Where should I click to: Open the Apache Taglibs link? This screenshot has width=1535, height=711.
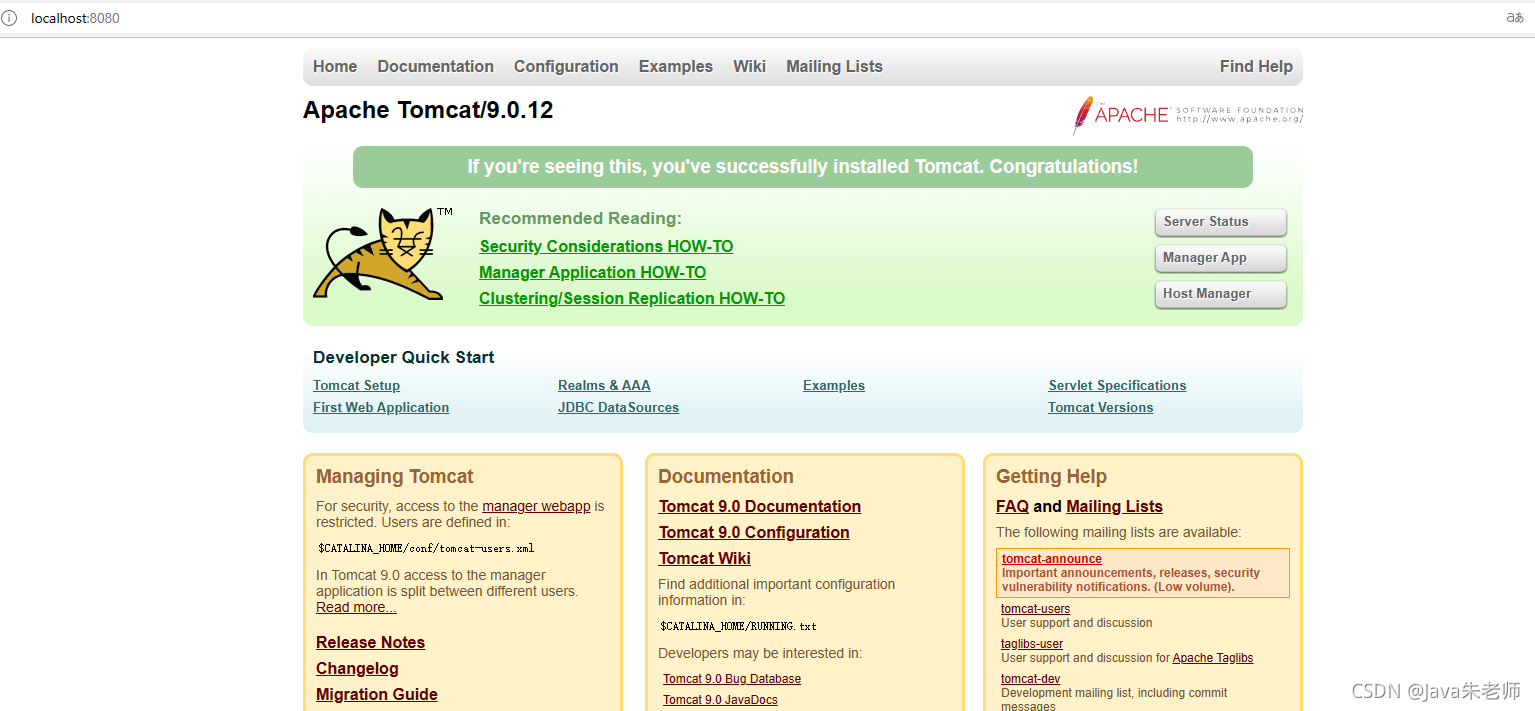[1213, 658]
